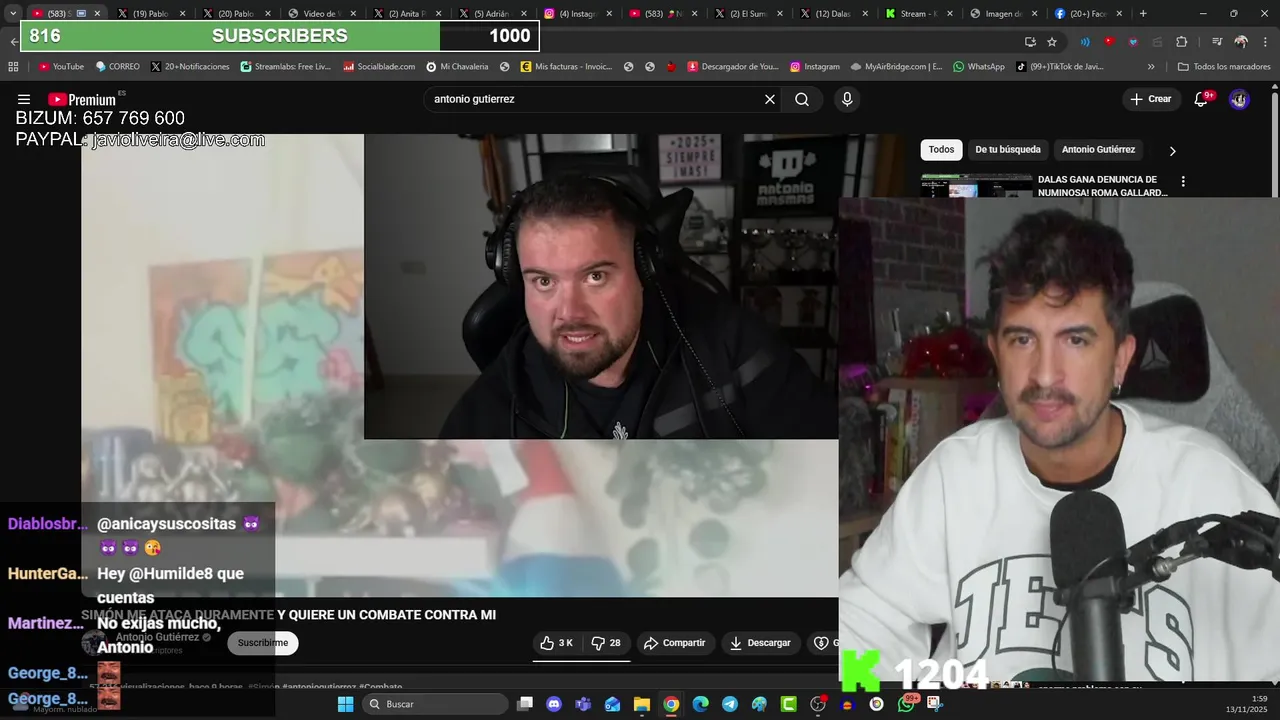Viewport: 1280px width, 720px height.
Task: Open the Streamlabs bookmark
Action: pyautogui.click(x=286, y=67)
